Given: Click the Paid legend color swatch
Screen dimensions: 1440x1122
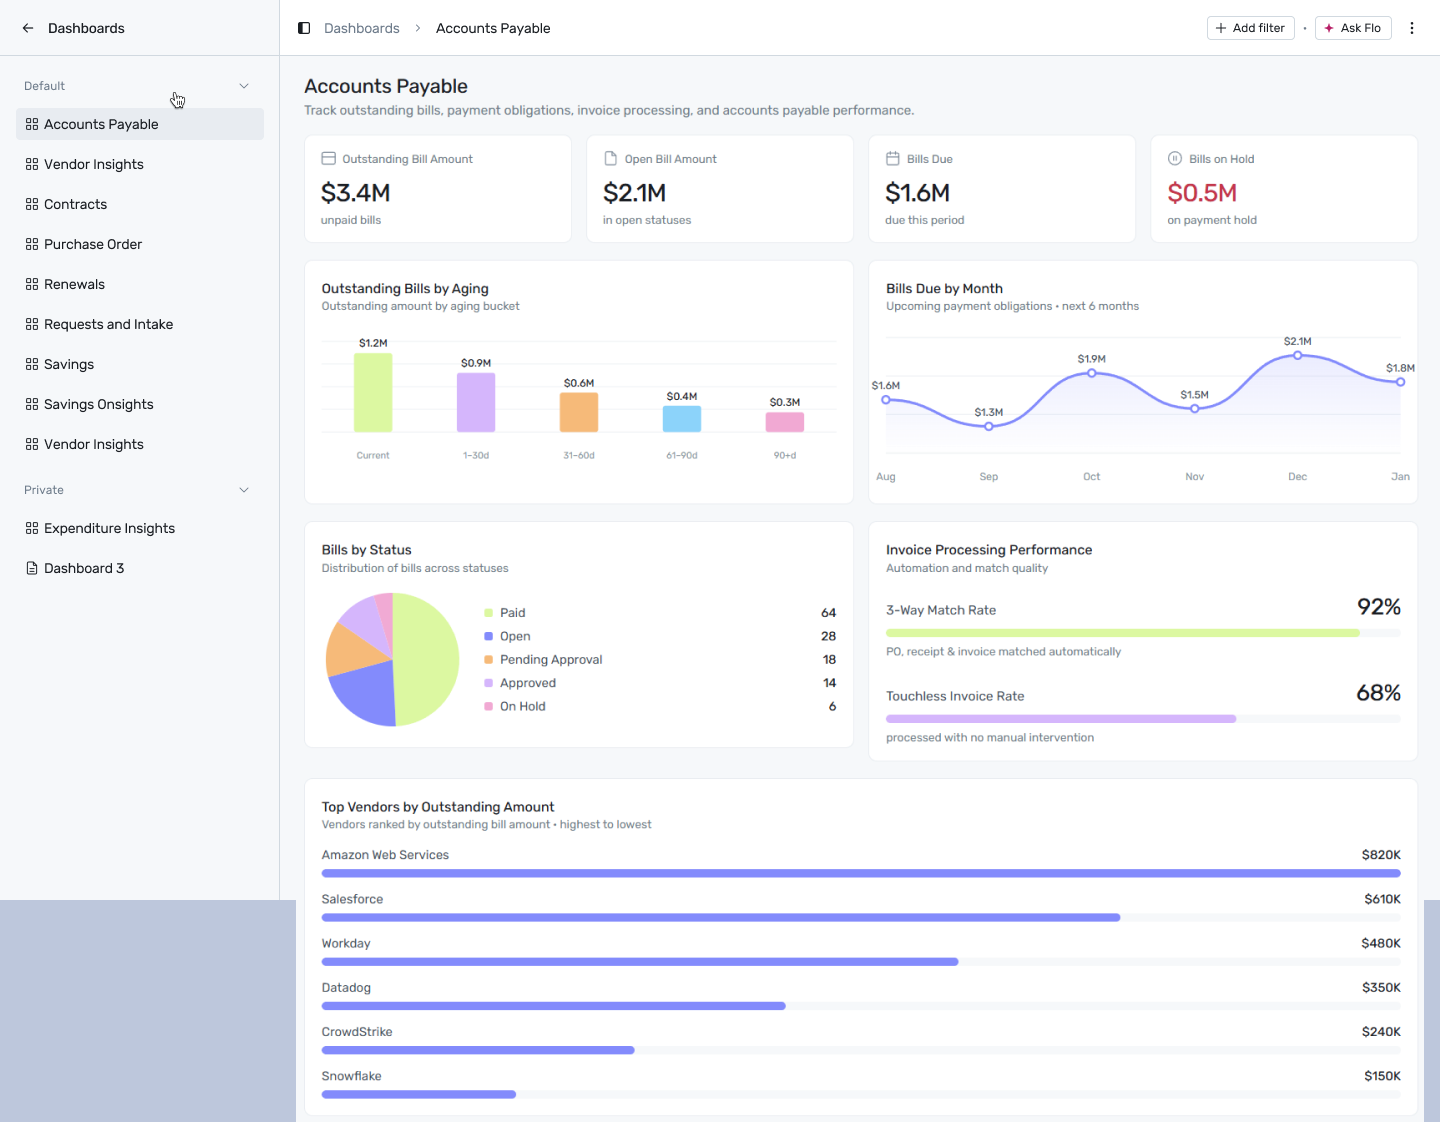Looking at the screenshot, I should pos(489,613).
